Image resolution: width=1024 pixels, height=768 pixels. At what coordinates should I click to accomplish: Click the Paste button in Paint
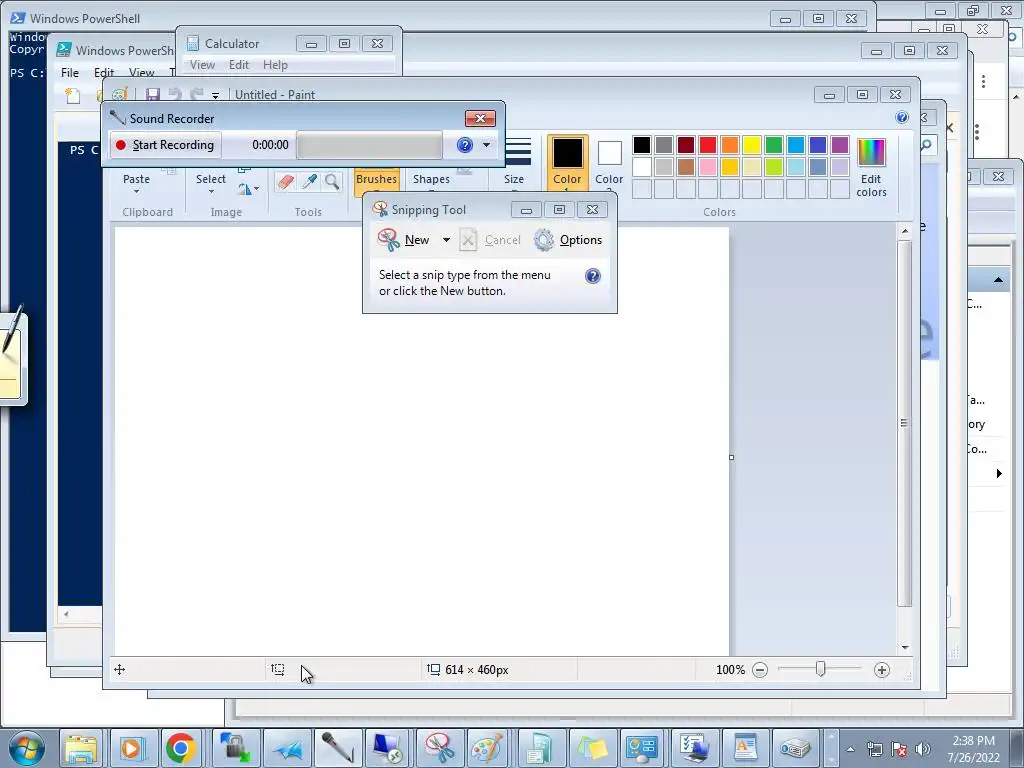point(136,178)
